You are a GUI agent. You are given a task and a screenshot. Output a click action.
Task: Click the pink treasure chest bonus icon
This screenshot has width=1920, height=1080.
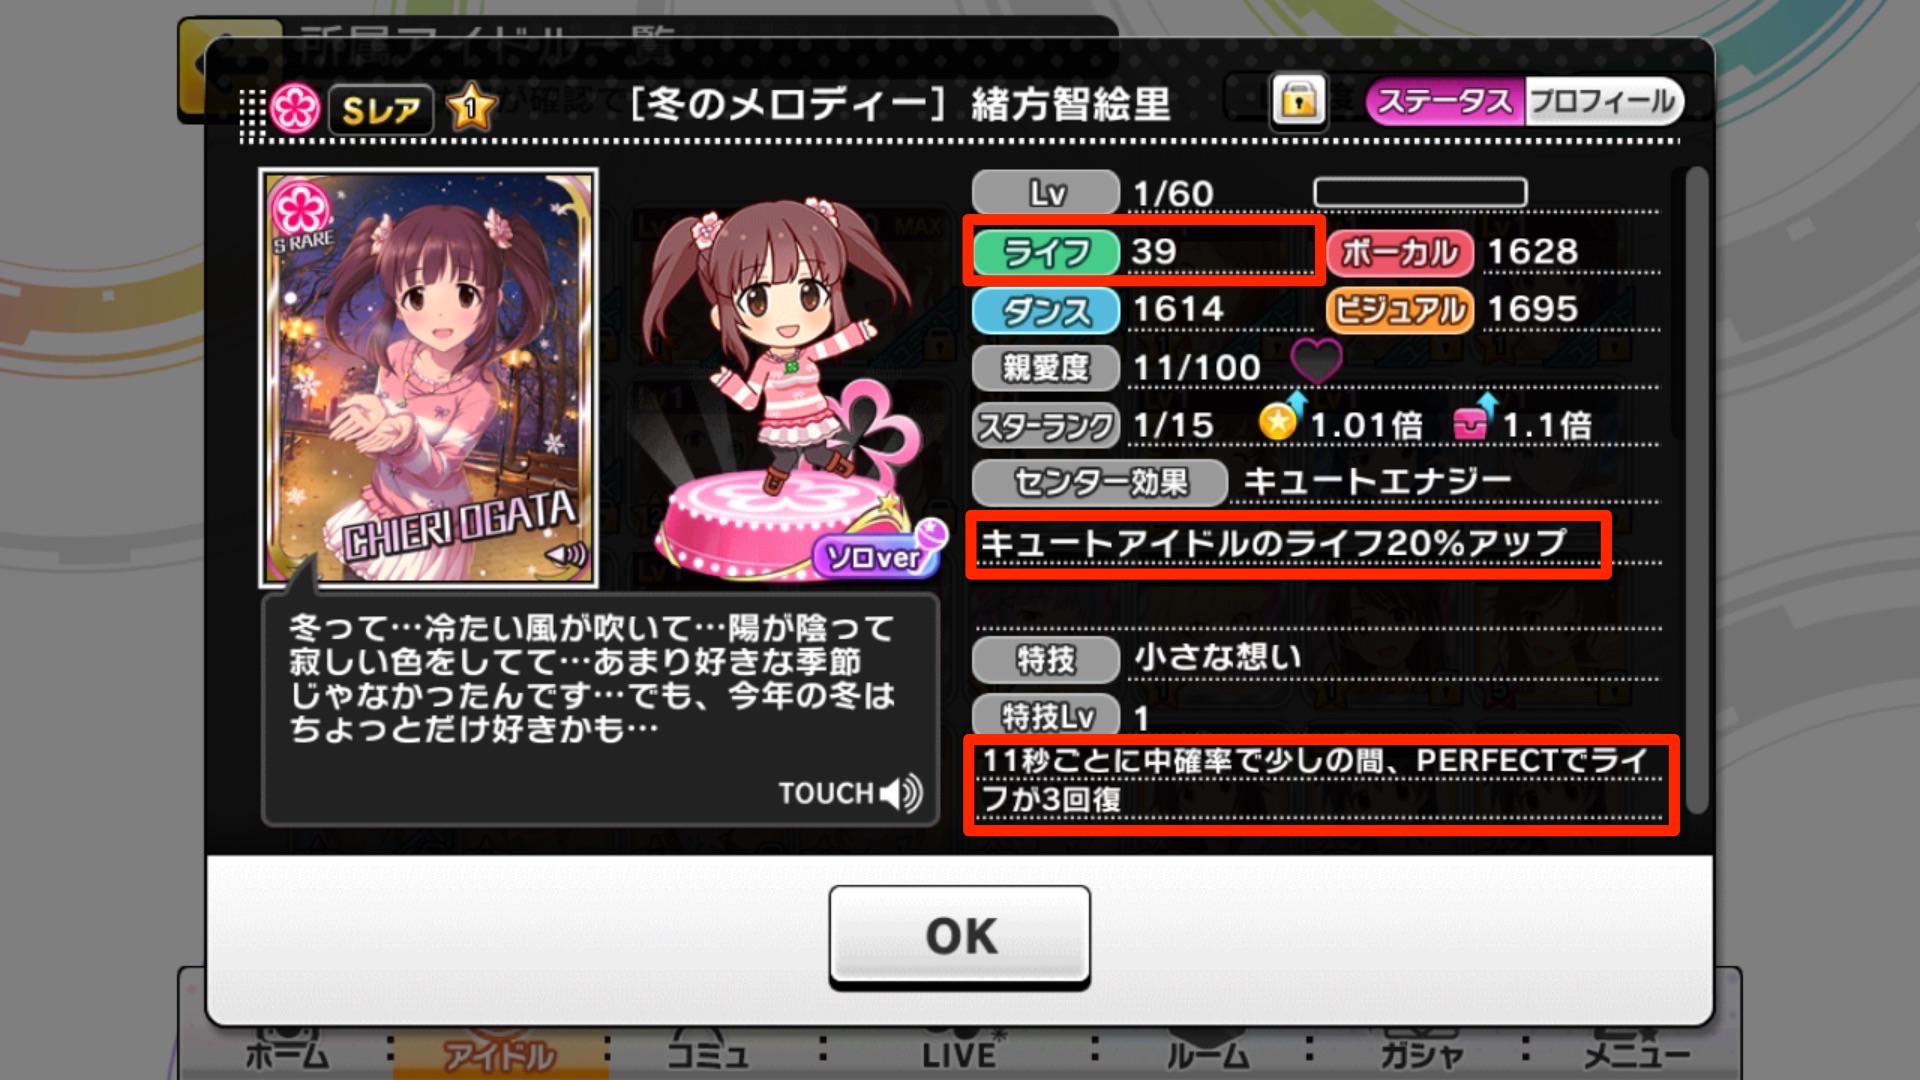pos(1473,418)
